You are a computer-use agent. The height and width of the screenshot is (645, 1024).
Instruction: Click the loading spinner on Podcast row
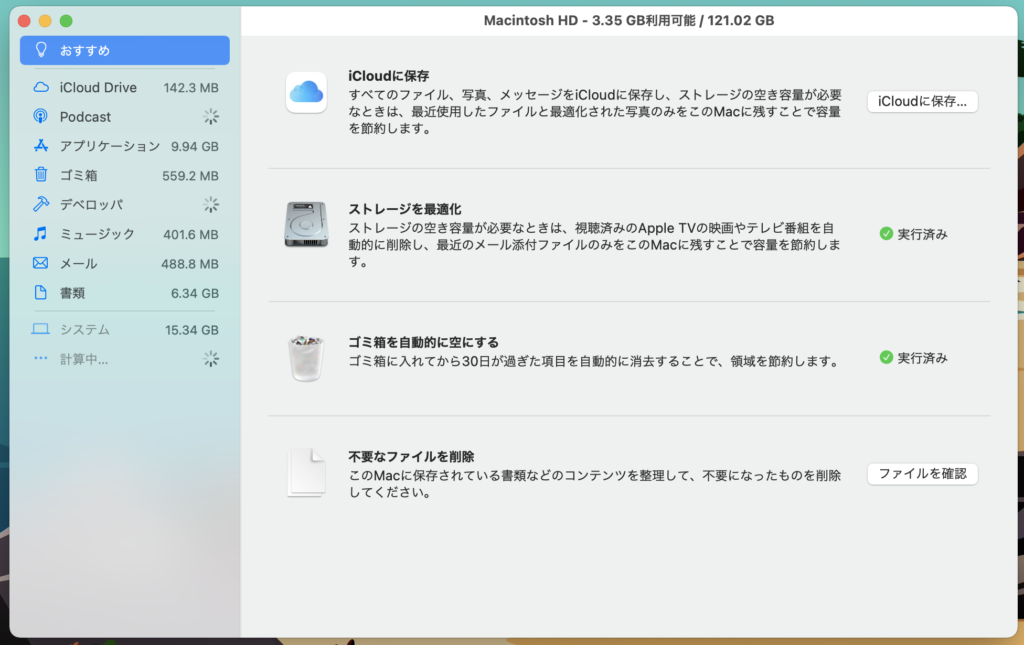click(x=210, y=117)
